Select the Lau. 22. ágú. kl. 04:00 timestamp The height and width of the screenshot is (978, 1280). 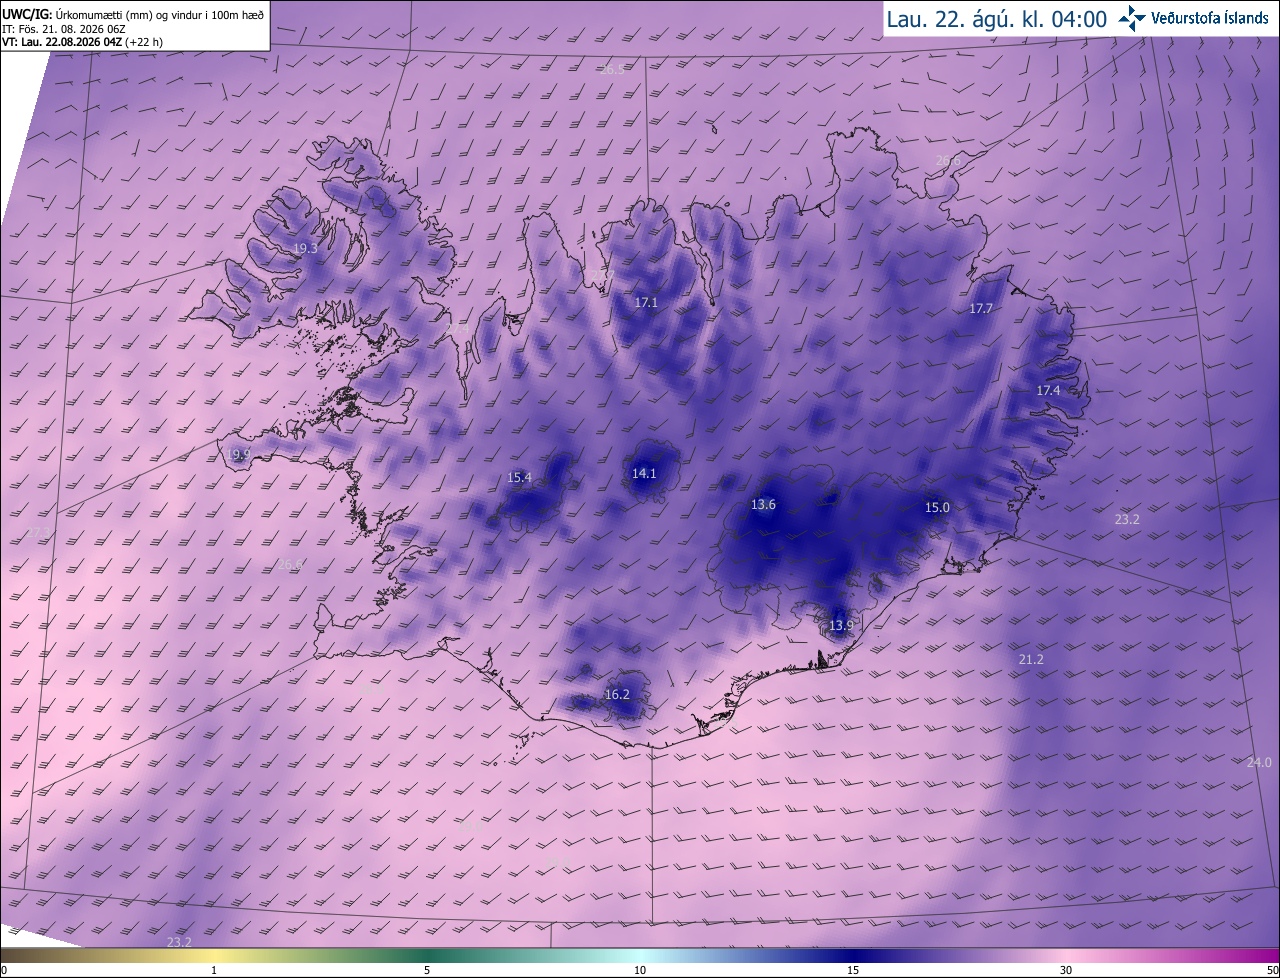996,19
